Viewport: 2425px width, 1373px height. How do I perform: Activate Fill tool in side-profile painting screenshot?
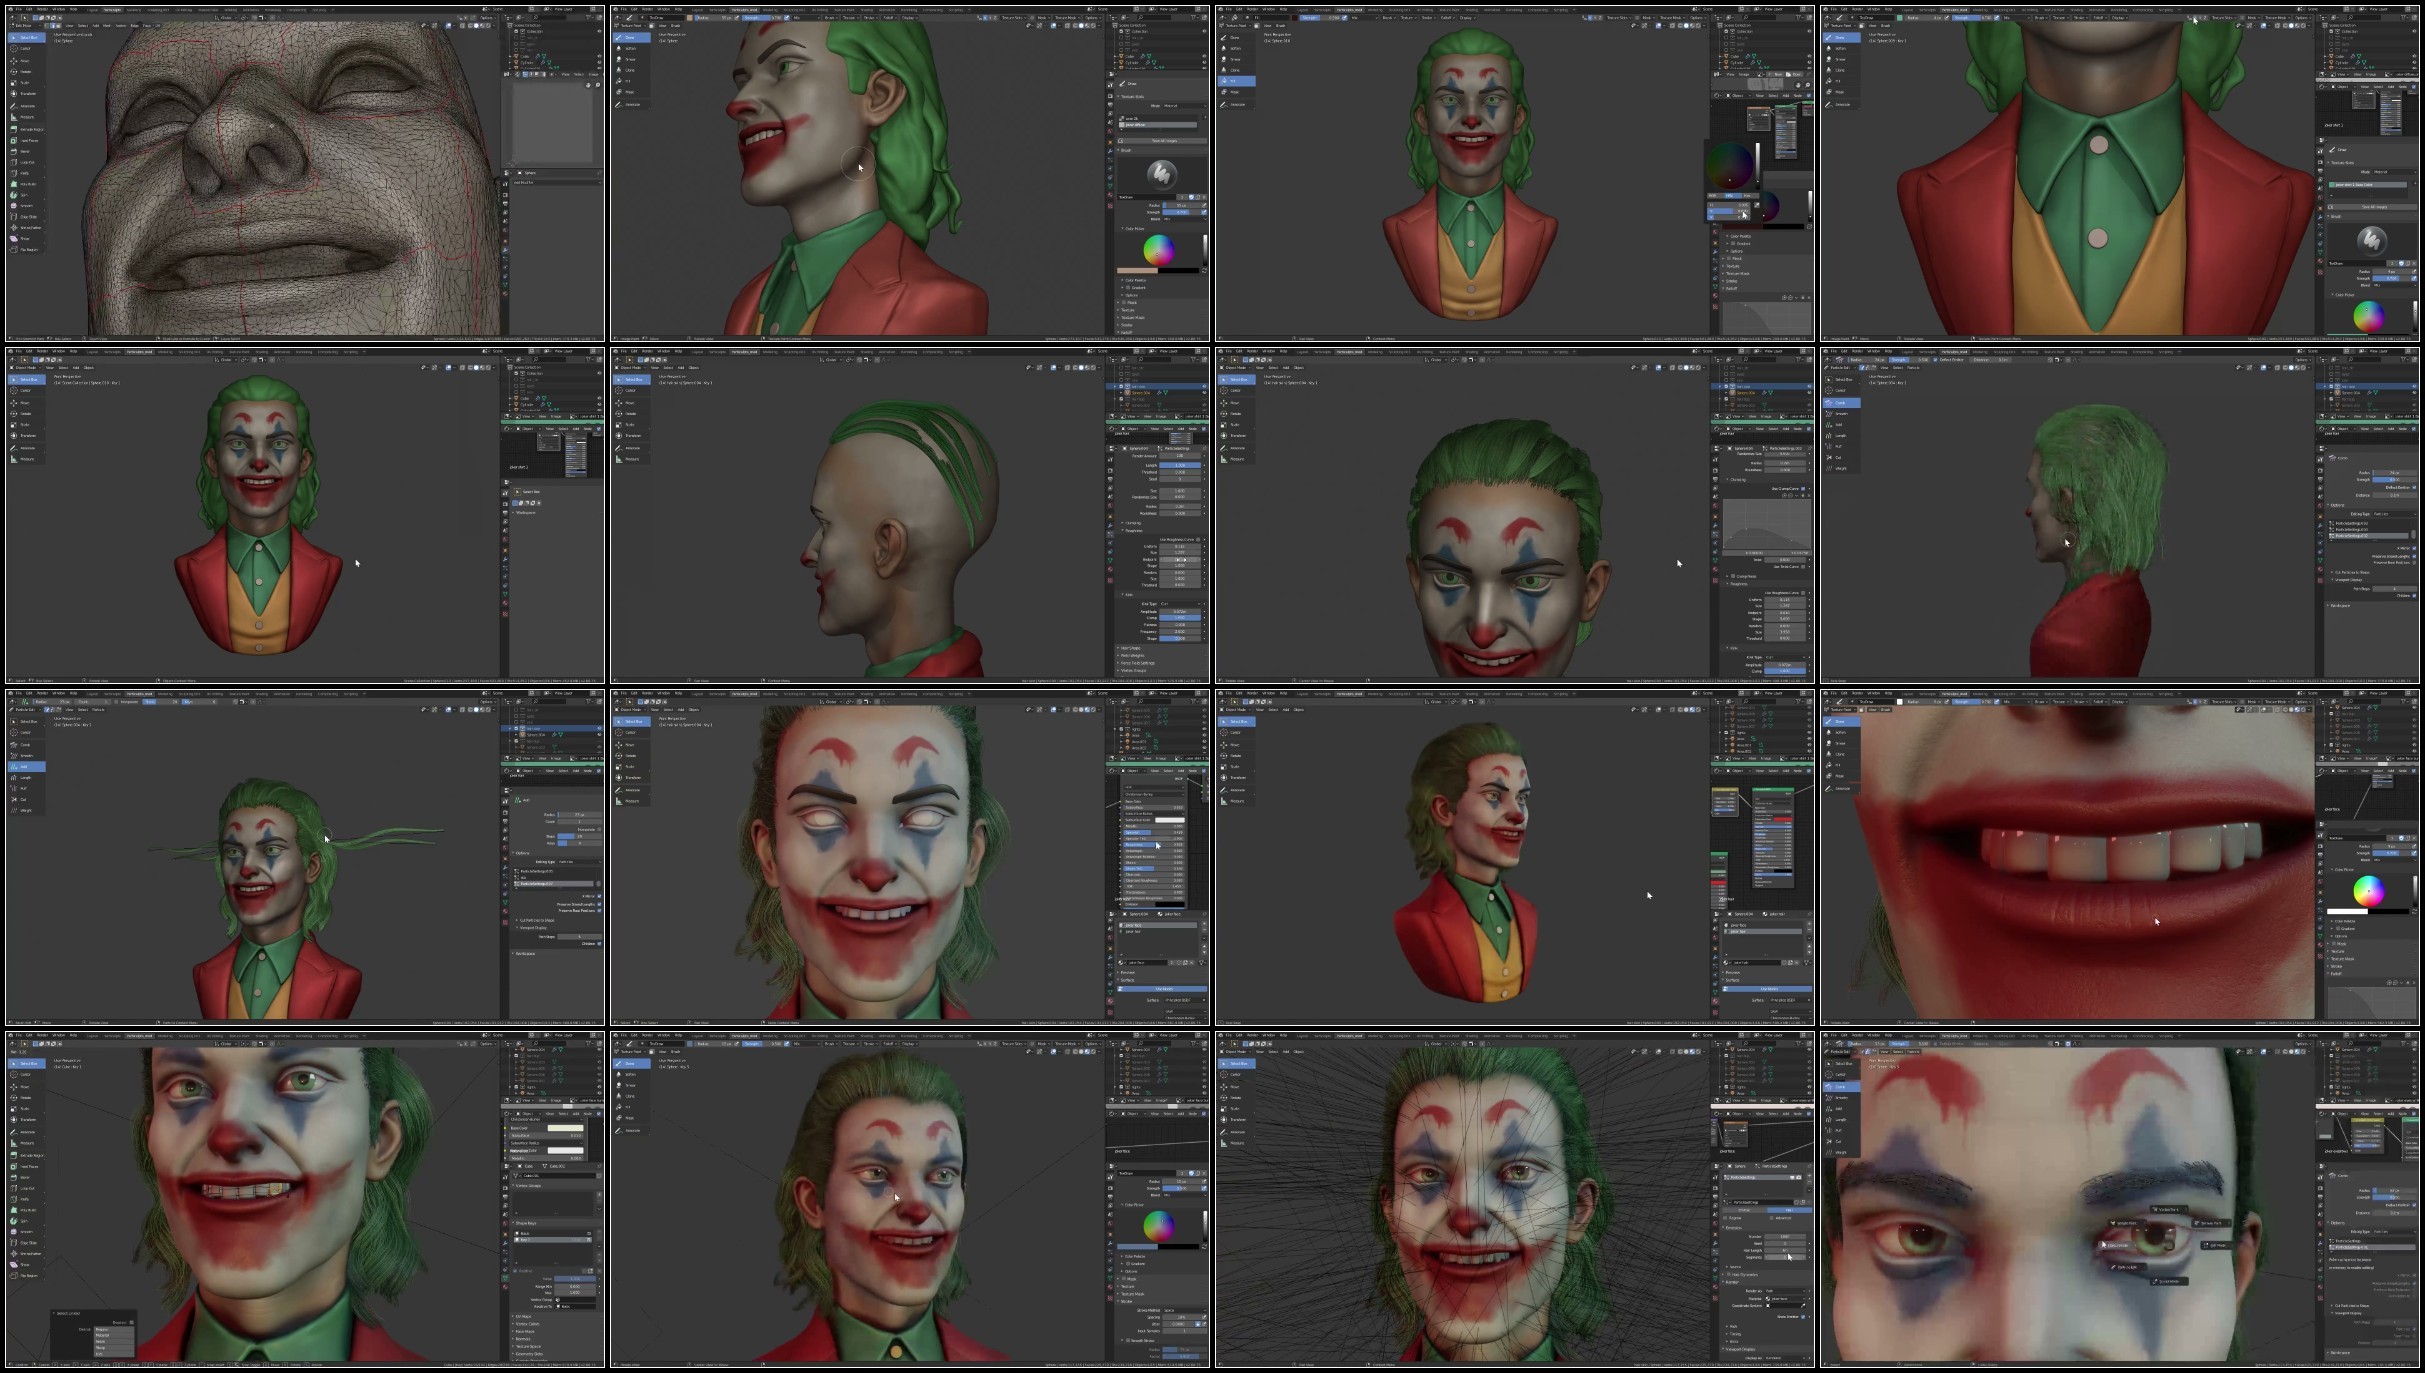coord(631,81)
